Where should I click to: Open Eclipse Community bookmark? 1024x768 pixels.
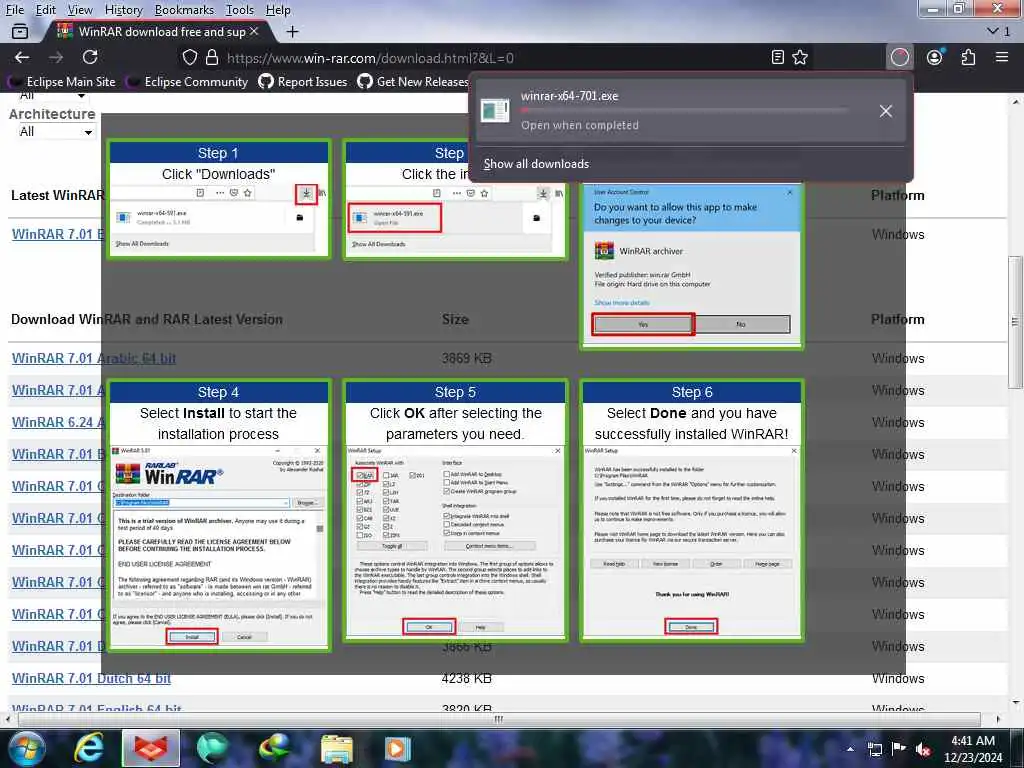tap(188, 82)
